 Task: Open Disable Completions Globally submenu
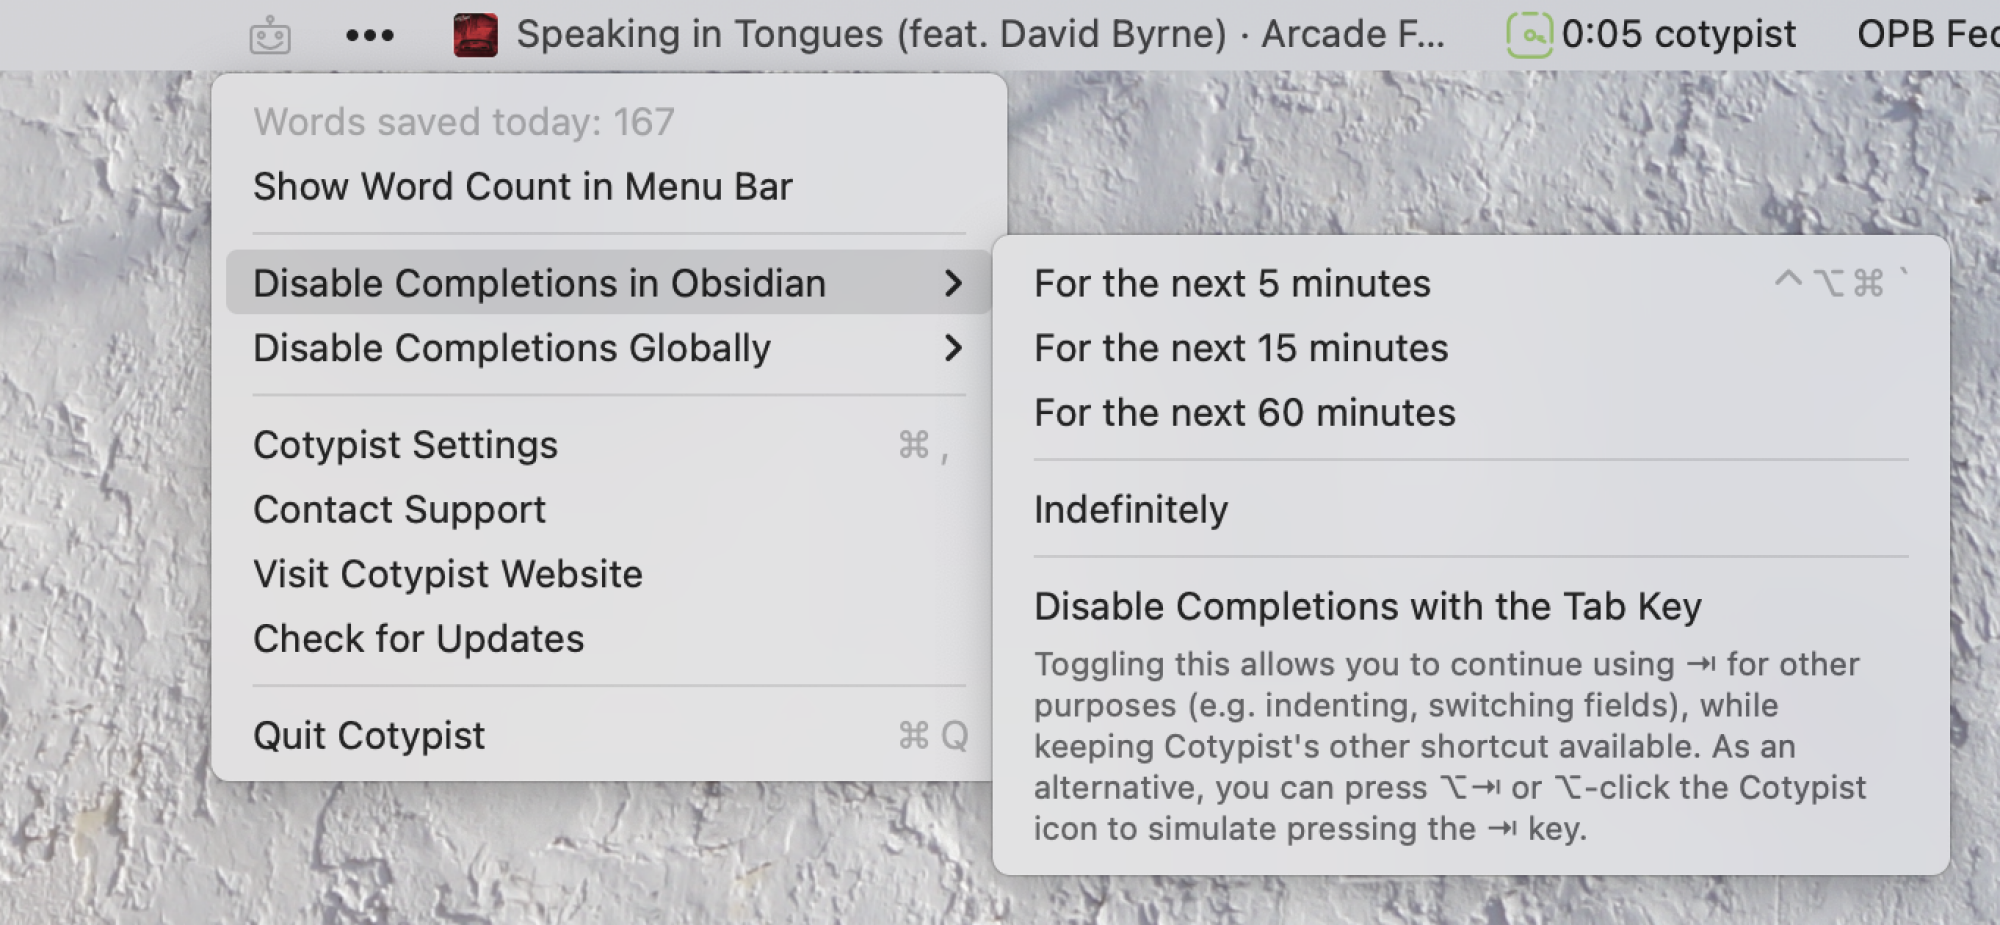coord(609,348)
